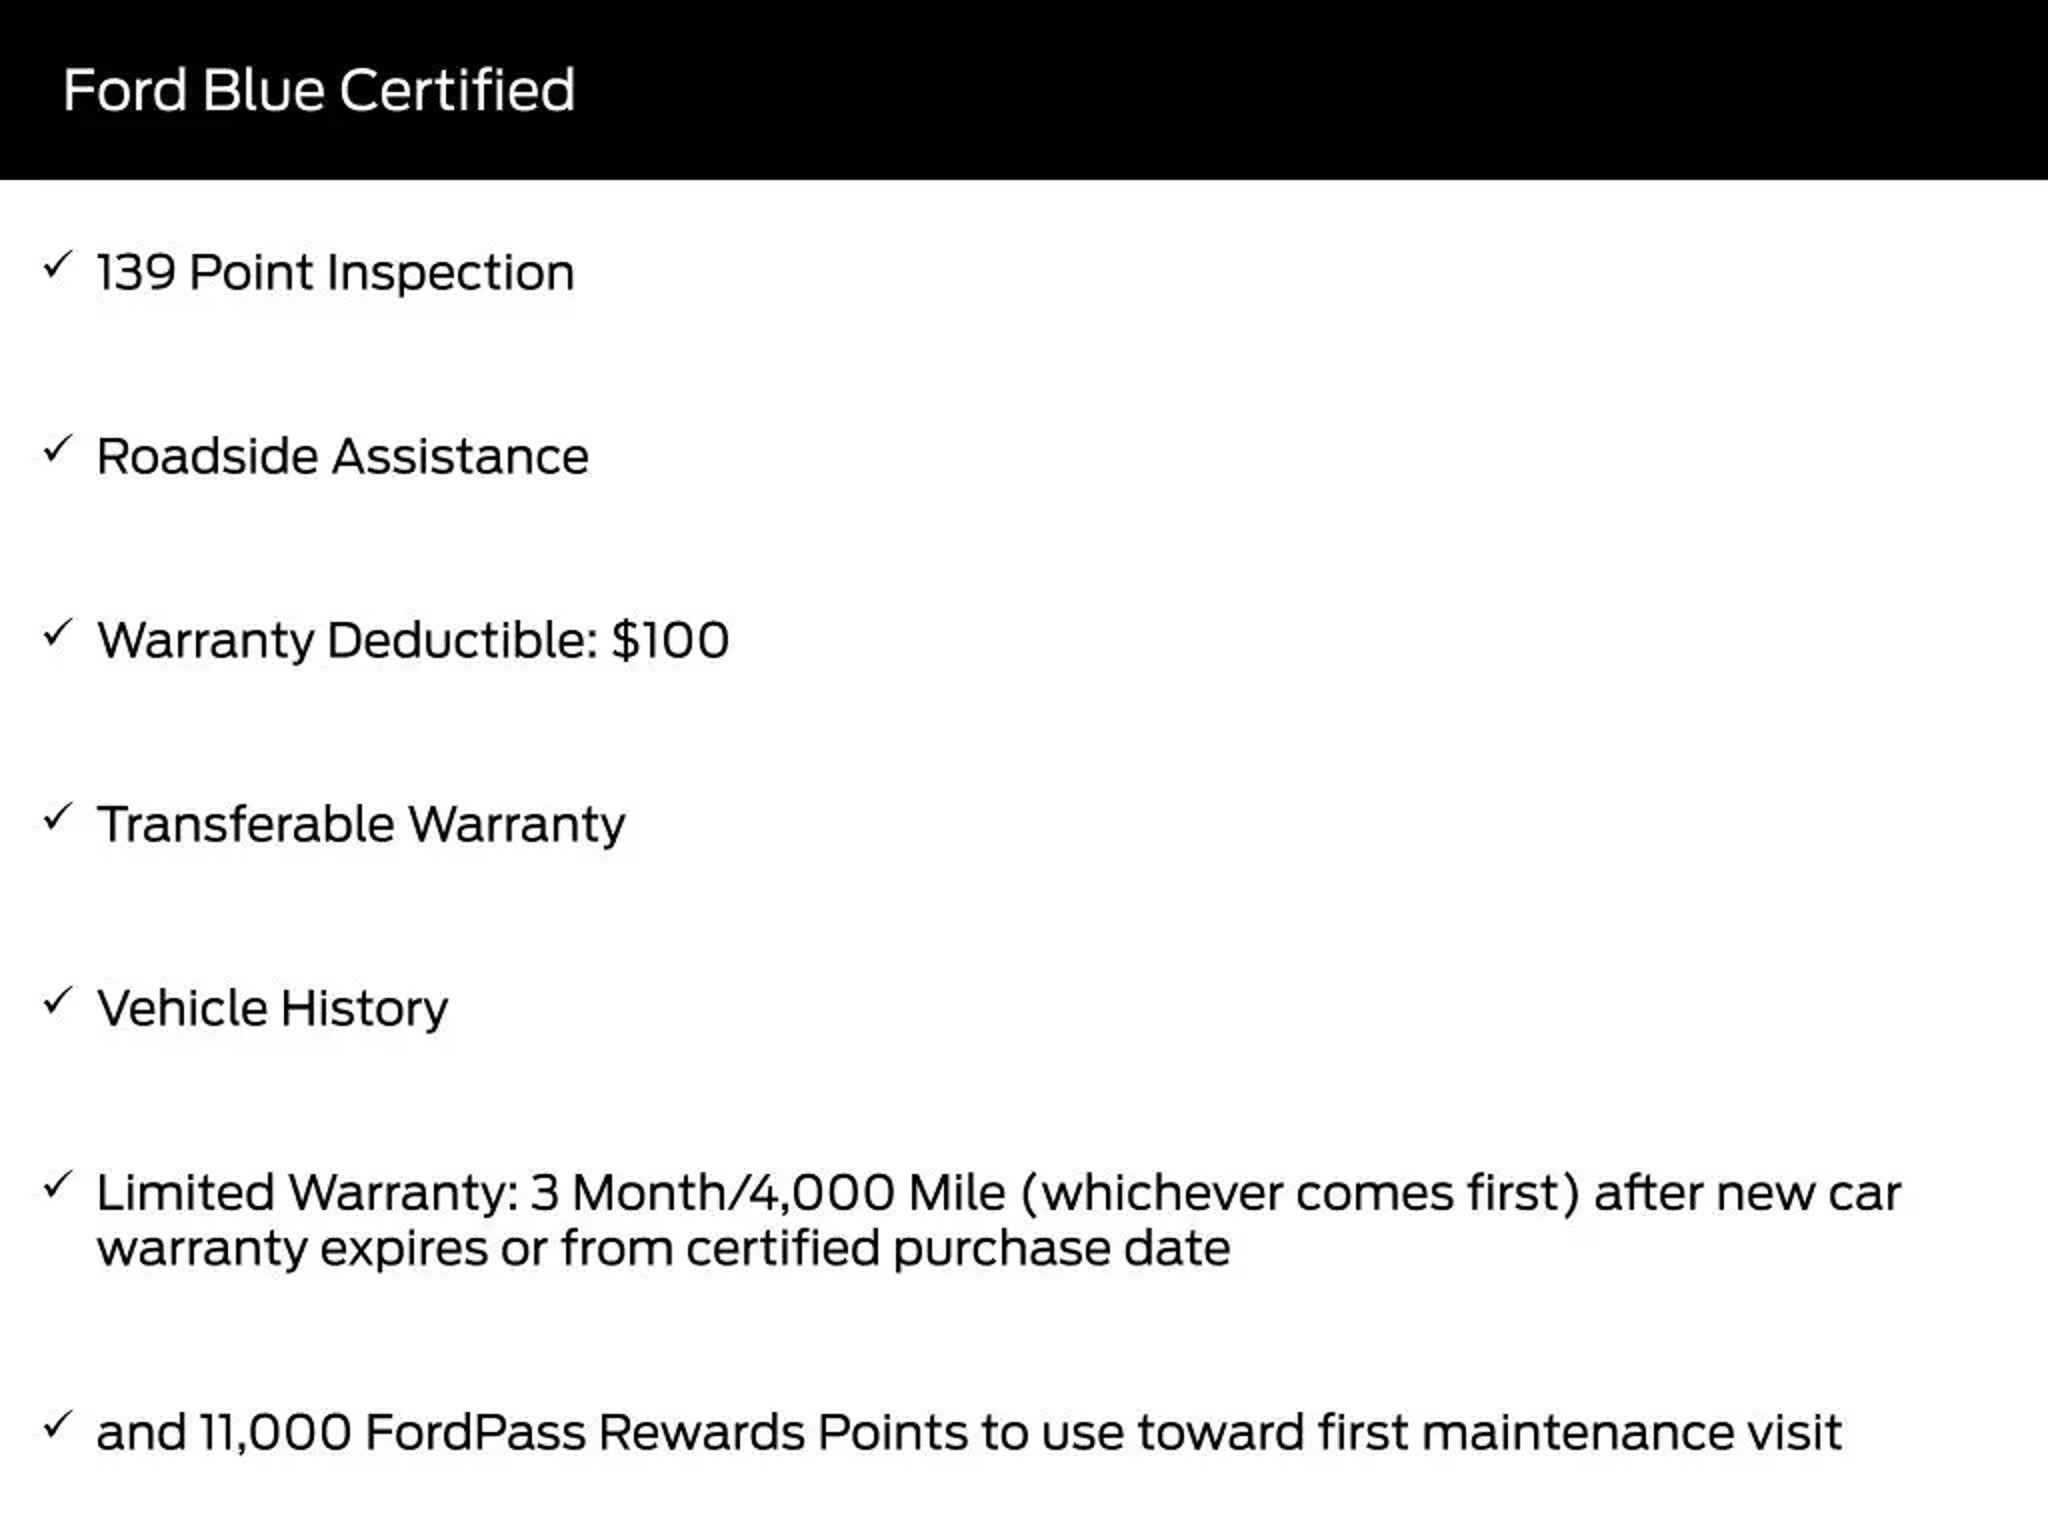The width and height of the screenshot is (2048, 1536).
Task: Click the Vehicle History item text
Action: [x=272, y=1009]
